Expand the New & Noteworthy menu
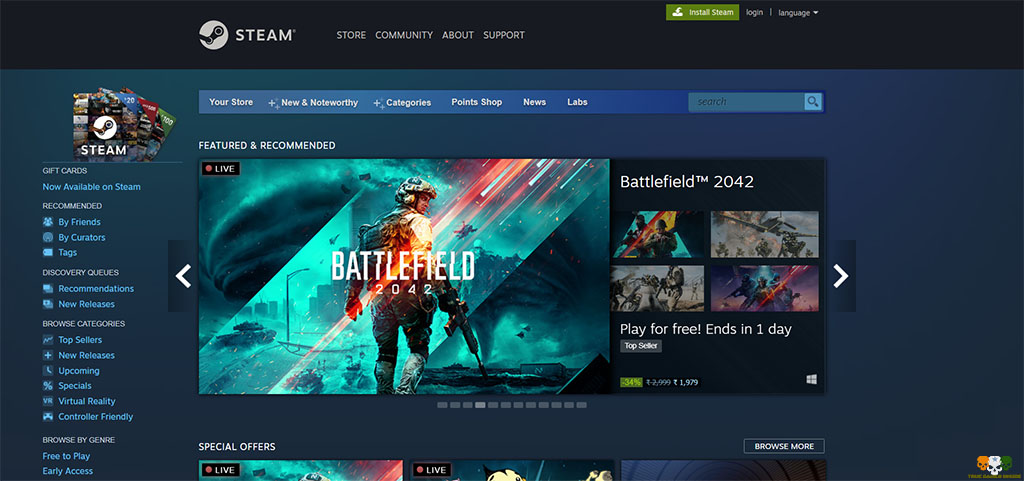This screenshot has height=481, width=1024. tap(313, 102)
